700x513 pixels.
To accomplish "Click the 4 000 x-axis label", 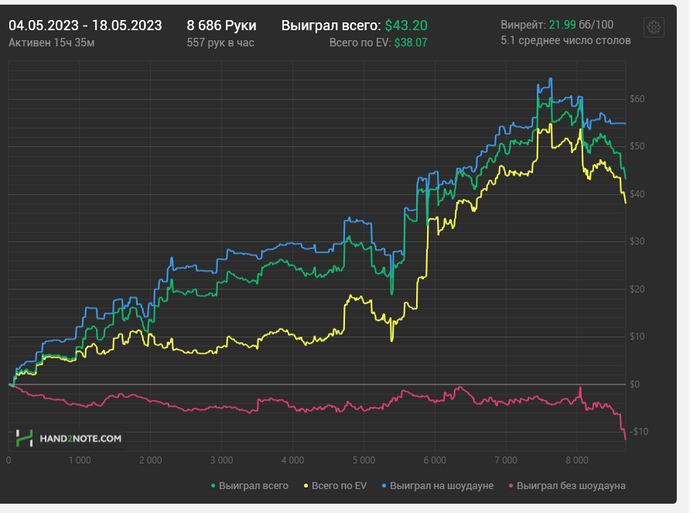I will (x=292, y=460).
